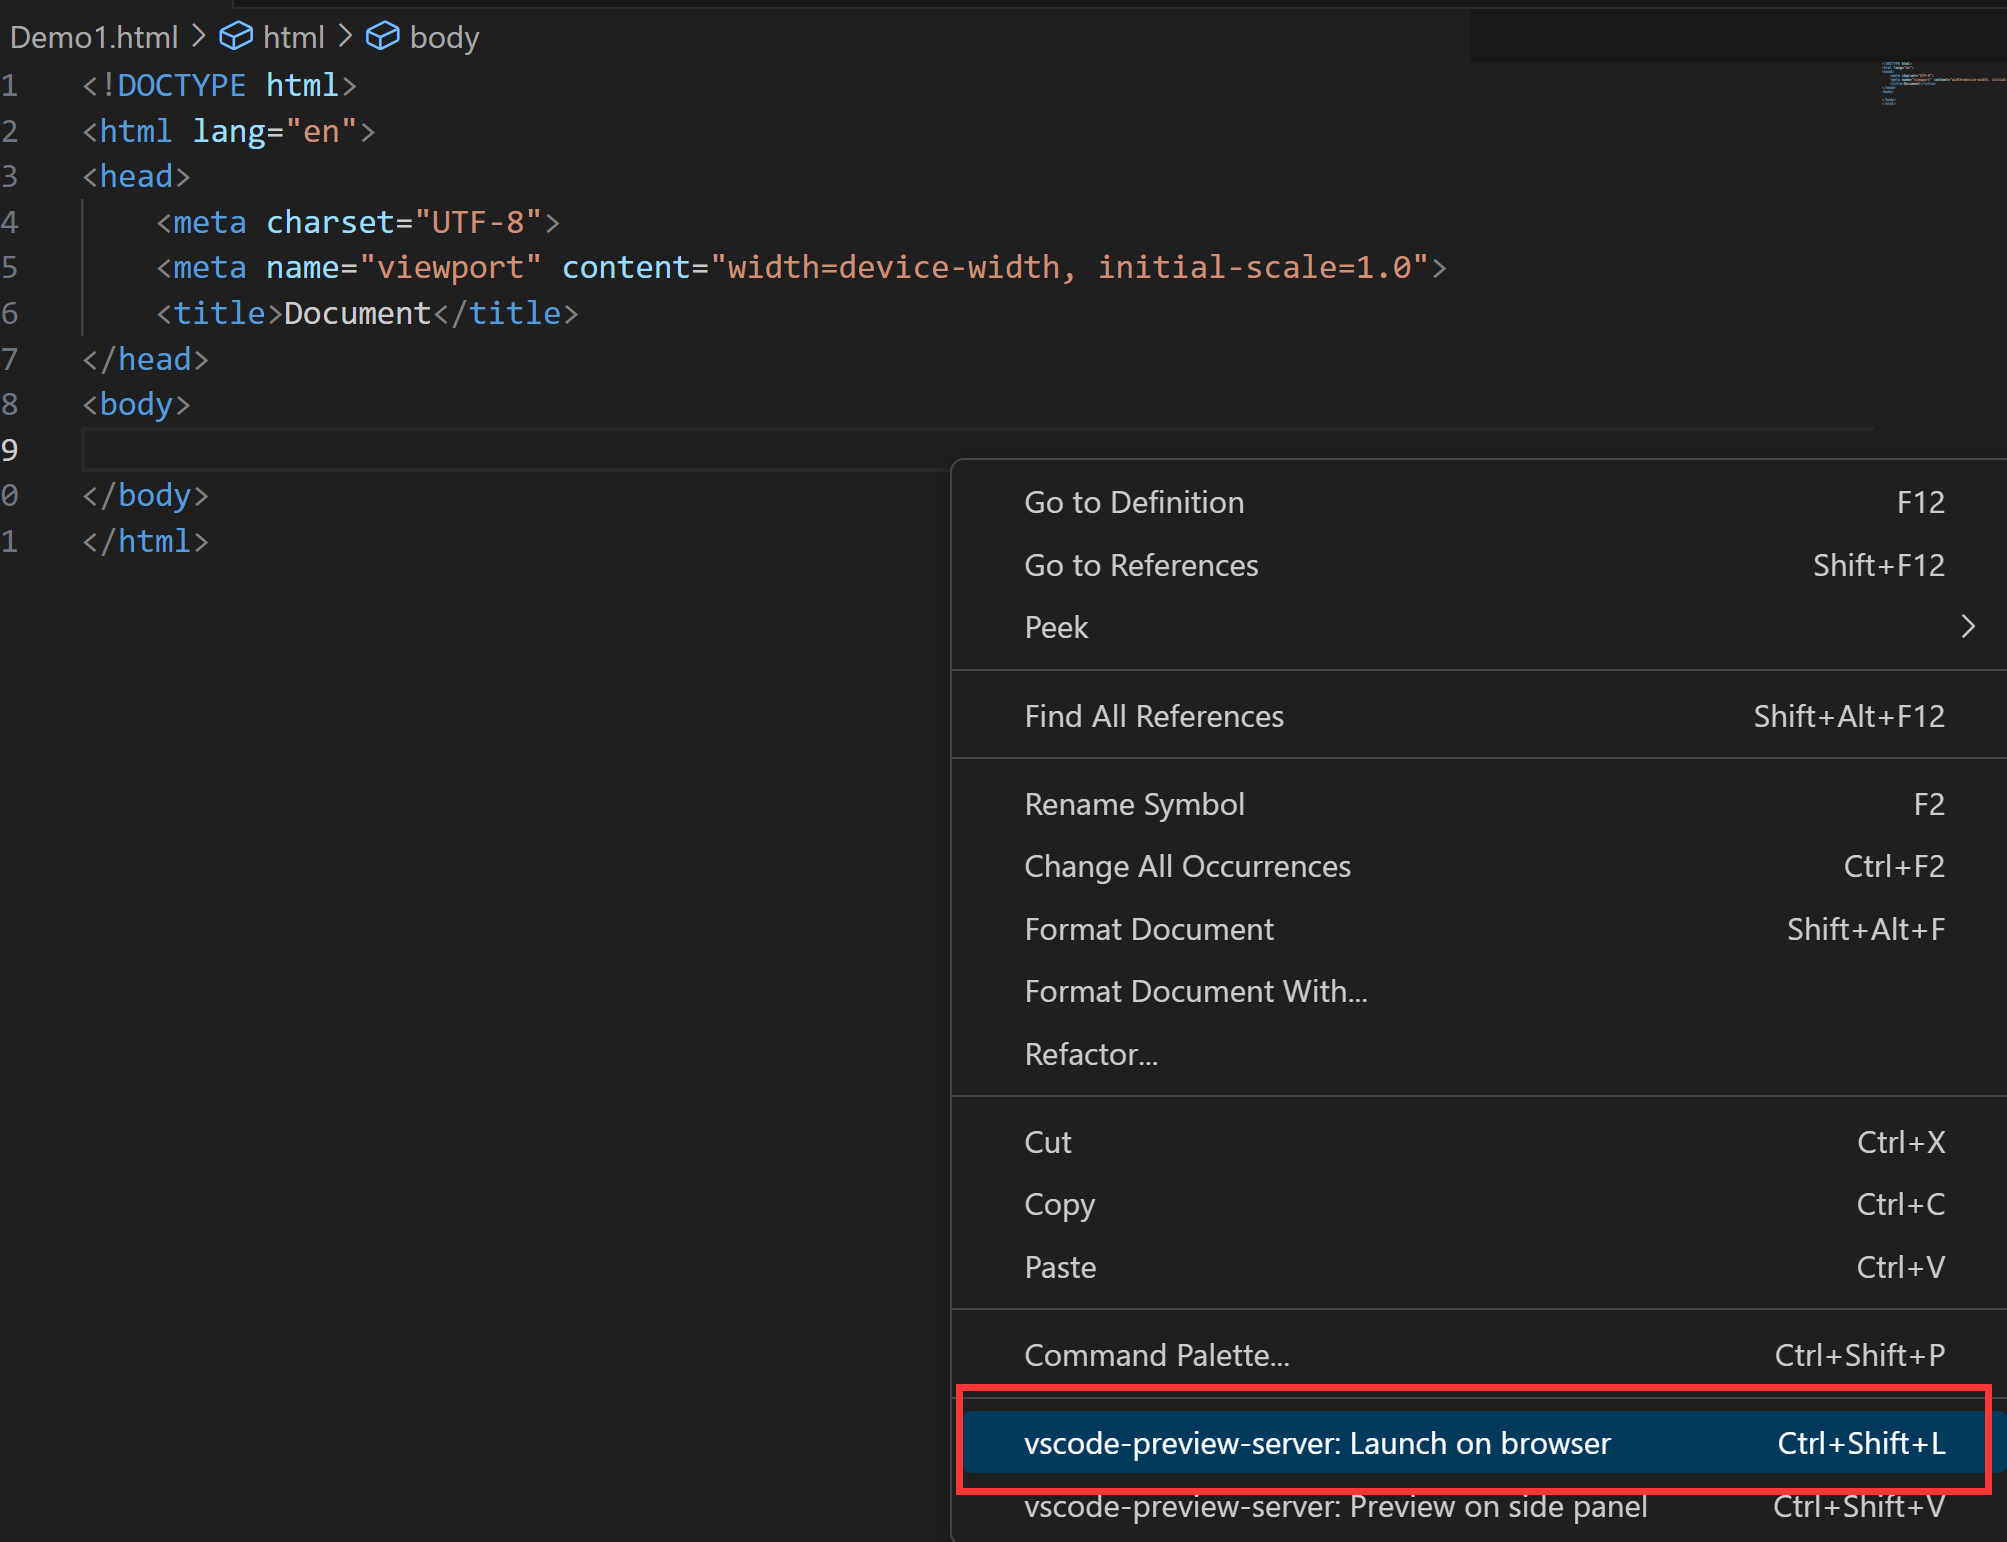Click the body symbol icon in breadcrumb
The width and height of the screenshot is (2007, 1542).
(x=383, y=36)
